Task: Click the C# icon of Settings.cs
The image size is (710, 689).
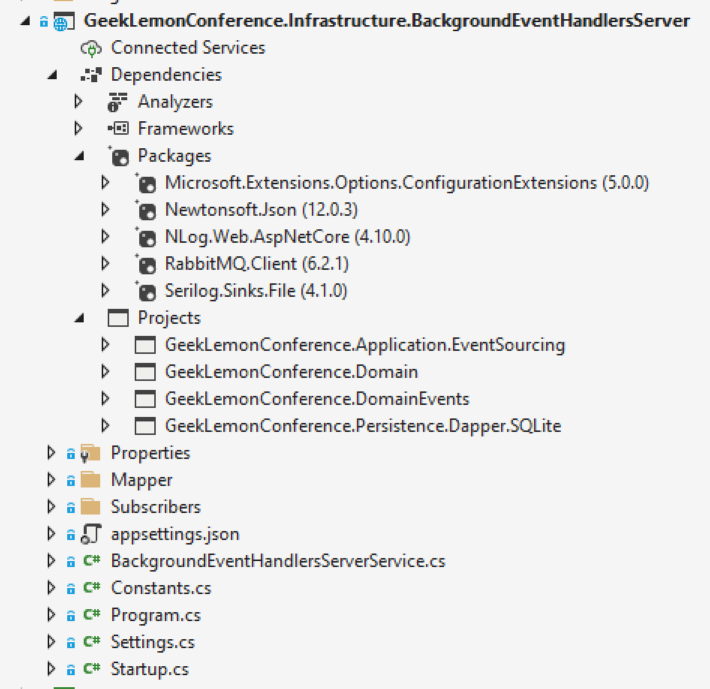Action: point(92,642)
